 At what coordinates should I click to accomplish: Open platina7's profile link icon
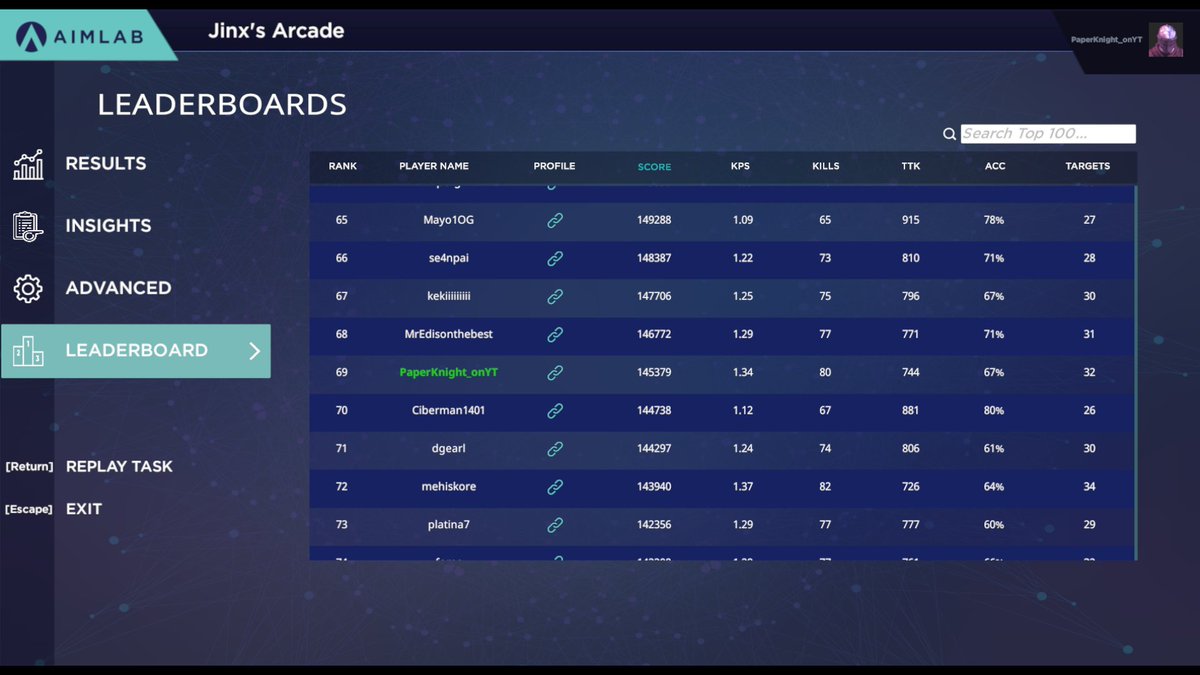pyautogui.click(x=555, y=525)
